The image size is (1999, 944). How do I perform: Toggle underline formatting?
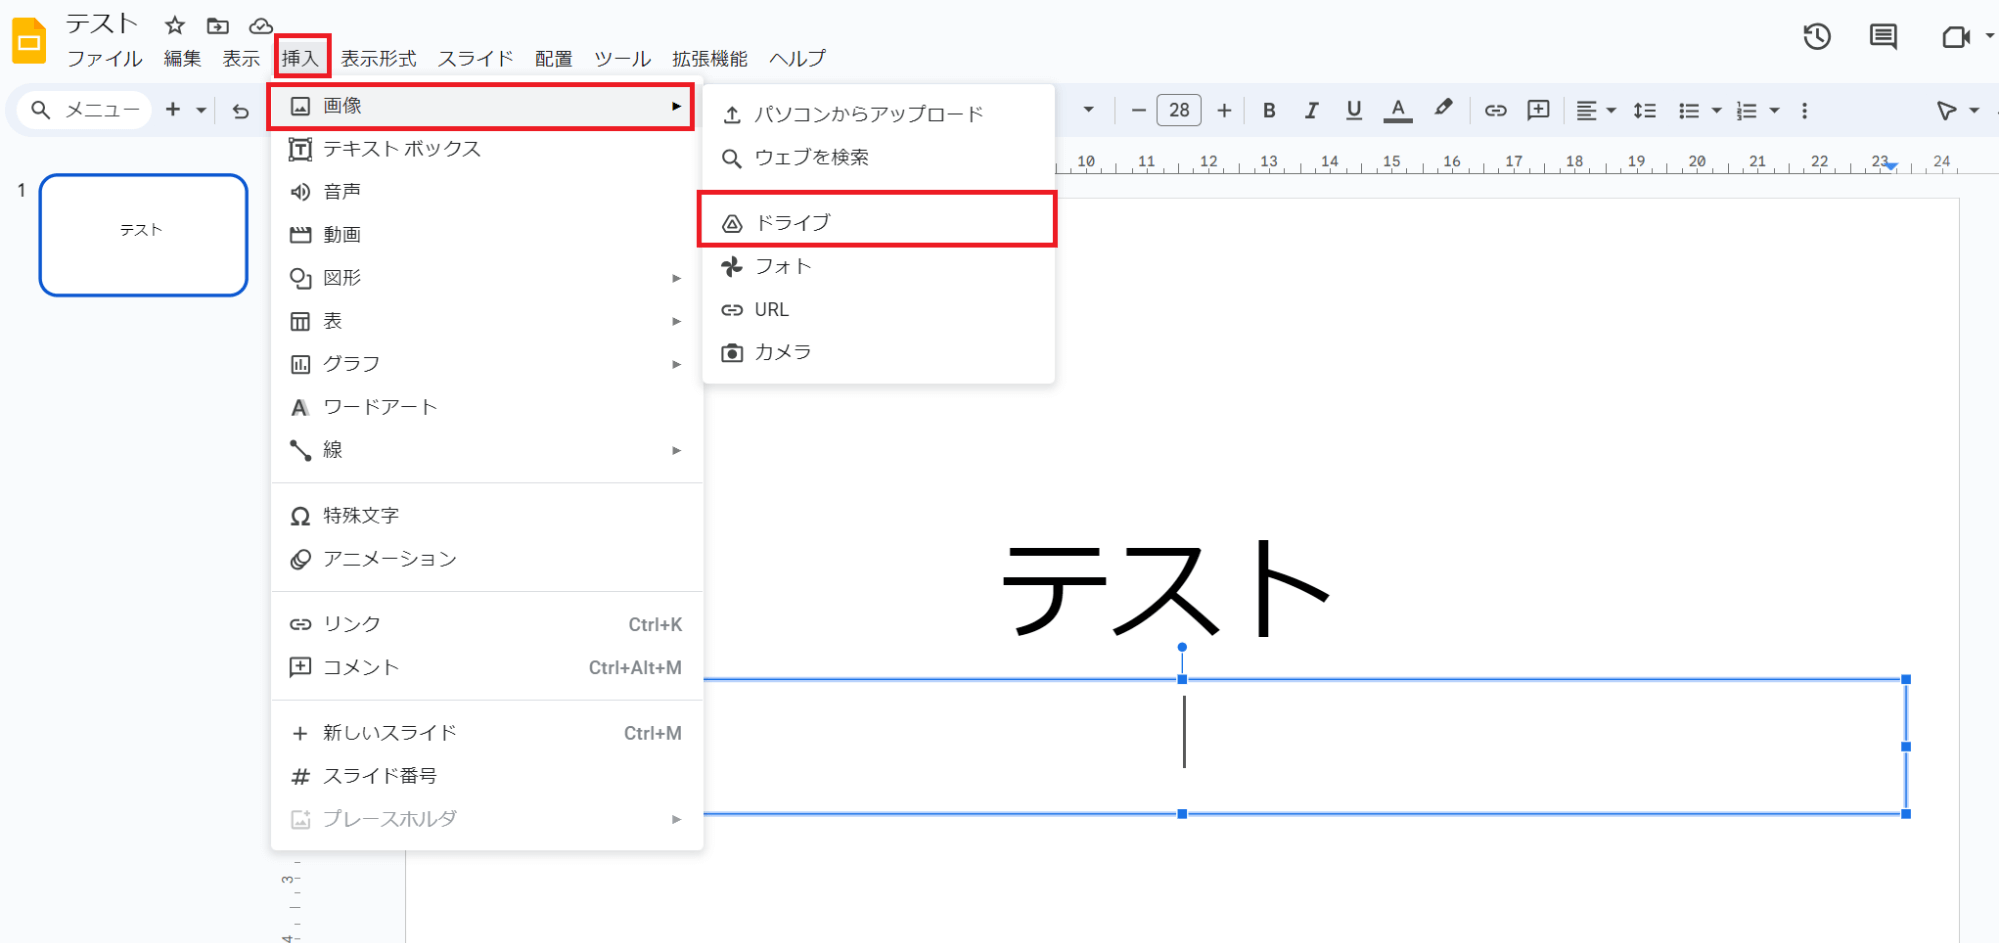tap(1353, 110)
